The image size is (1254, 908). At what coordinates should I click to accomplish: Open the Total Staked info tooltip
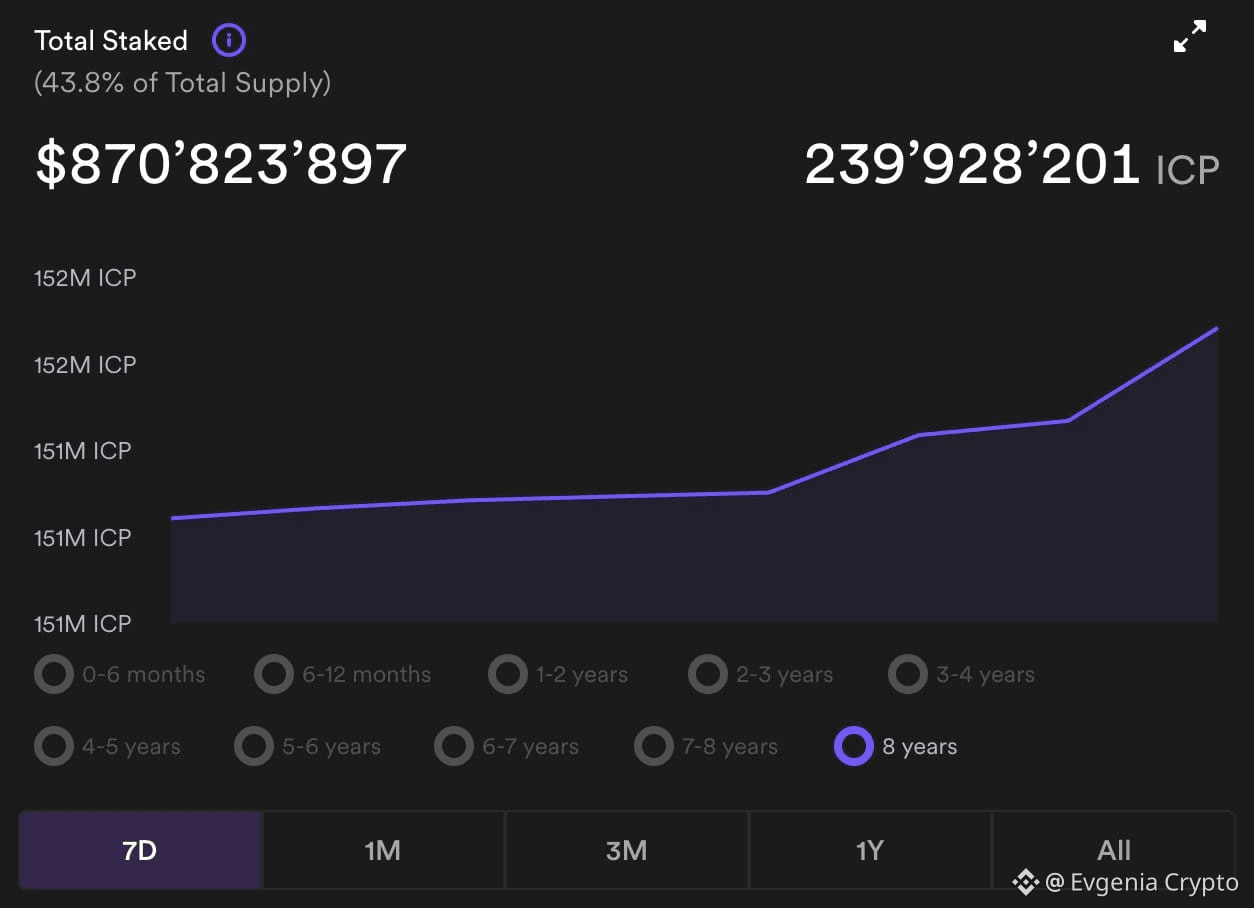[228, 40]
